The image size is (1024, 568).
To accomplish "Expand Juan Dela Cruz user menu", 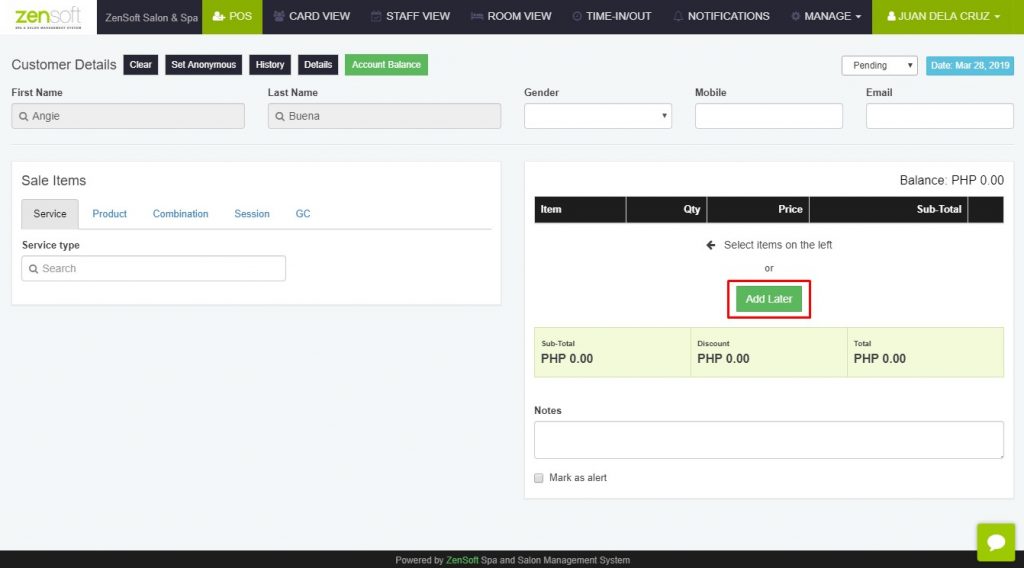I will (x=944, y=16).
